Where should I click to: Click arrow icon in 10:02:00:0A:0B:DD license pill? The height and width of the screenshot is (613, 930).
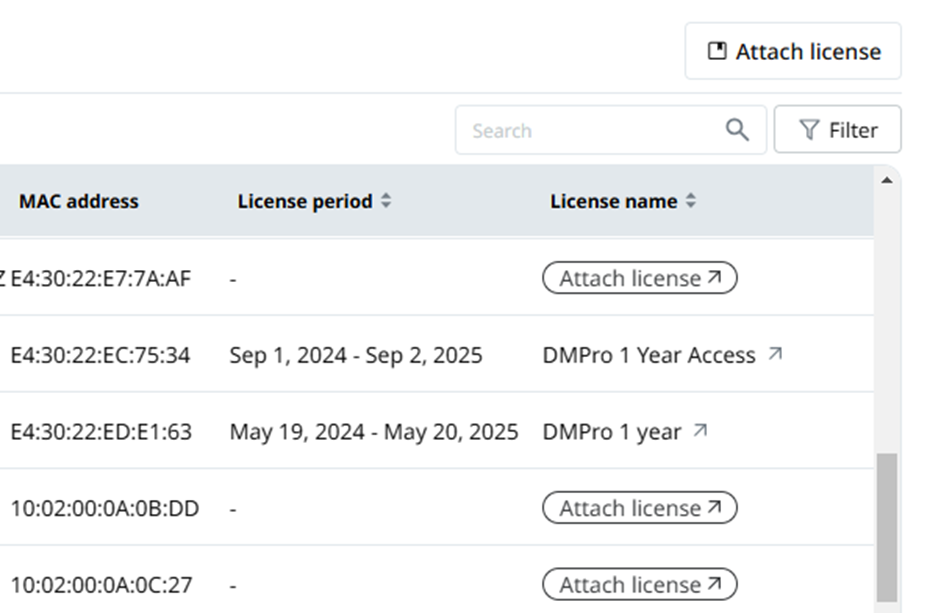tap(715, 507)
